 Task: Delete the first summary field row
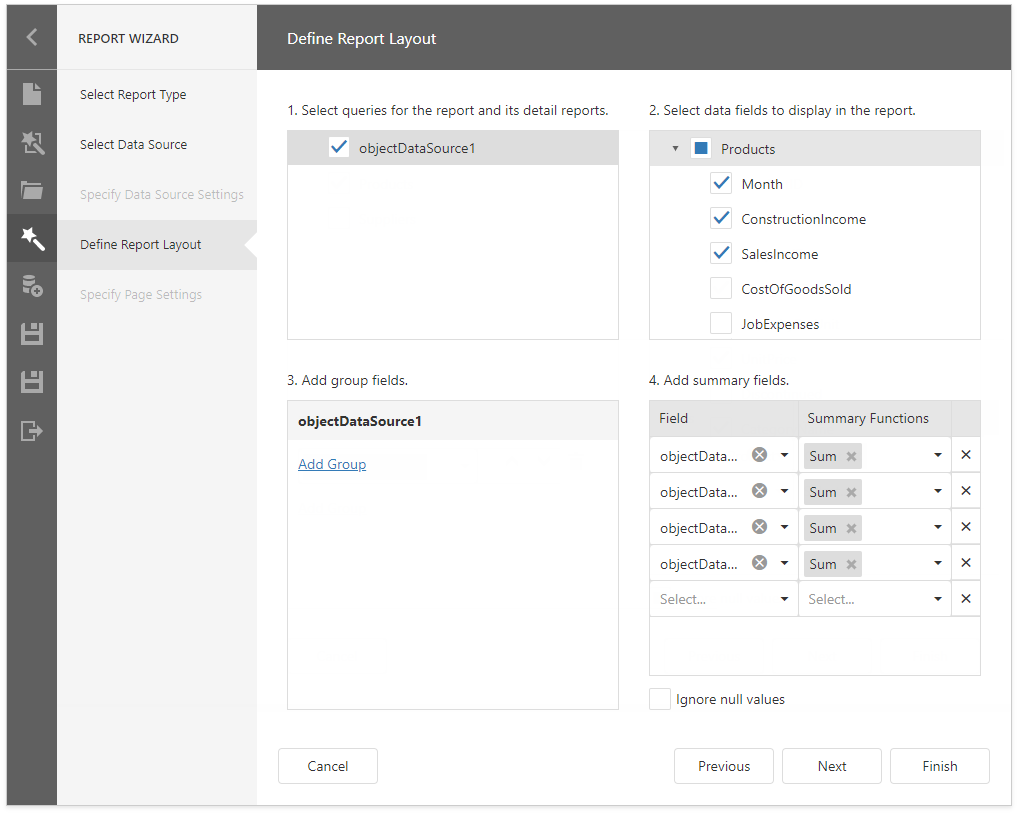click(965, 455)
